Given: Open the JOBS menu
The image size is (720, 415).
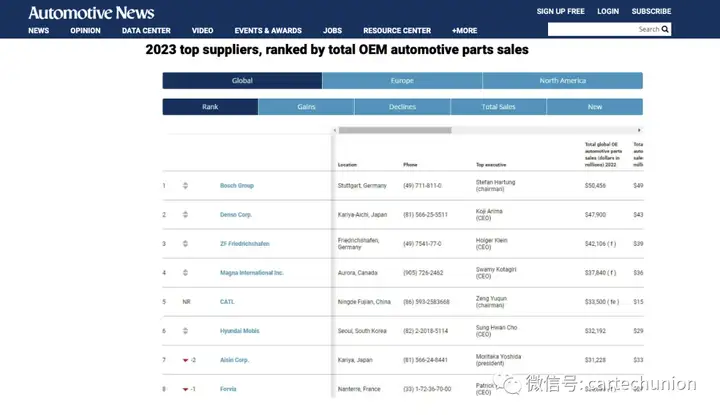Looking at the screenshot, I should click(x=332, y=31).
